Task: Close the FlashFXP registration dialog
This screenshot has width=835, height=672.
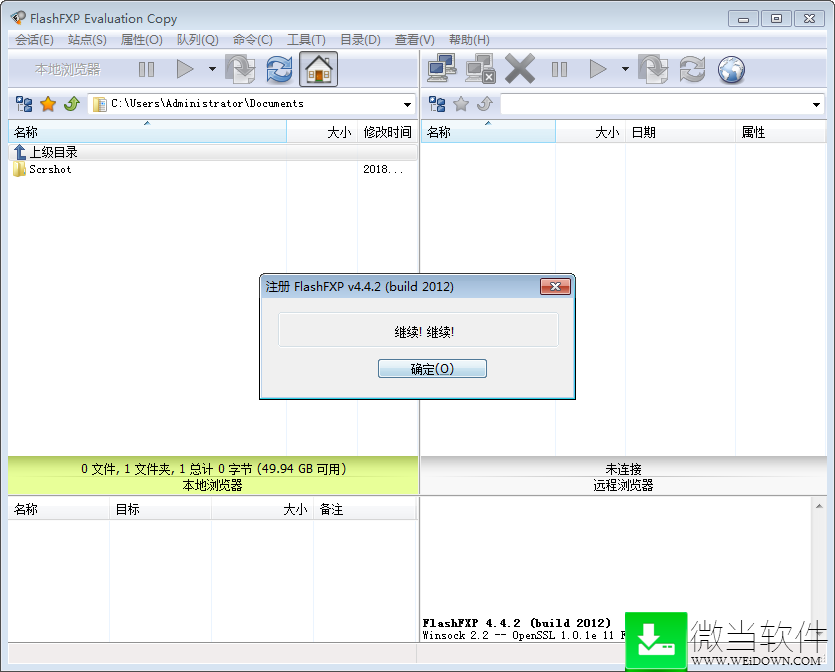Action: coord(555,286)
